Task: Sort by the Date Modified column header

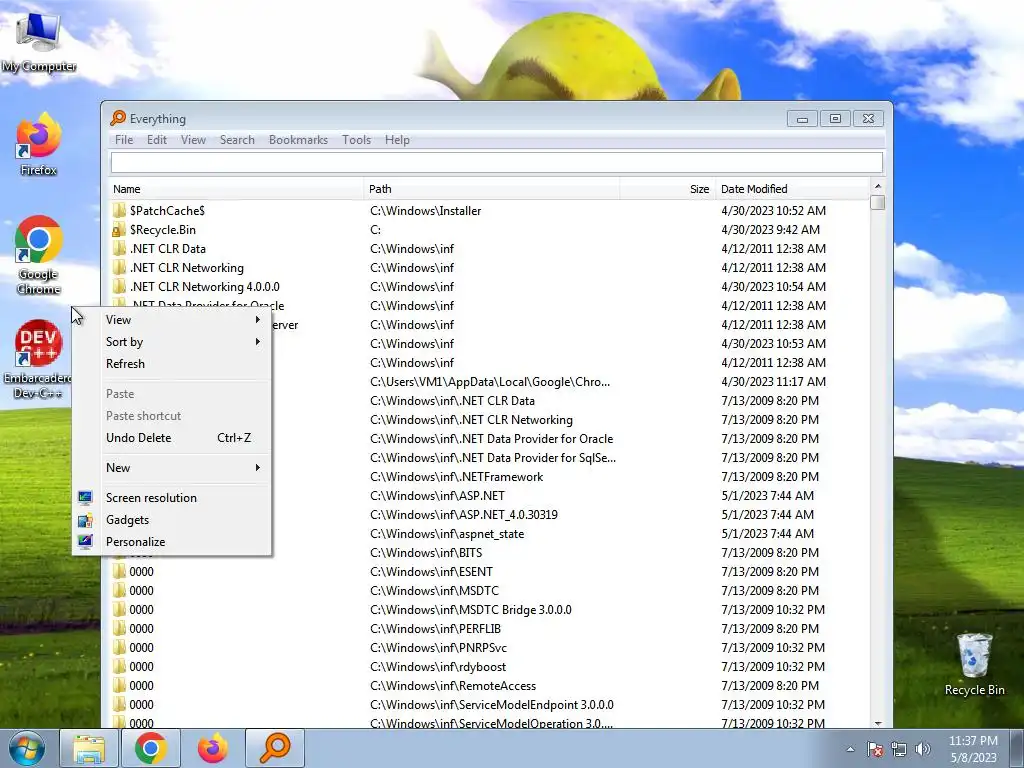Action: tap(793, 189)
